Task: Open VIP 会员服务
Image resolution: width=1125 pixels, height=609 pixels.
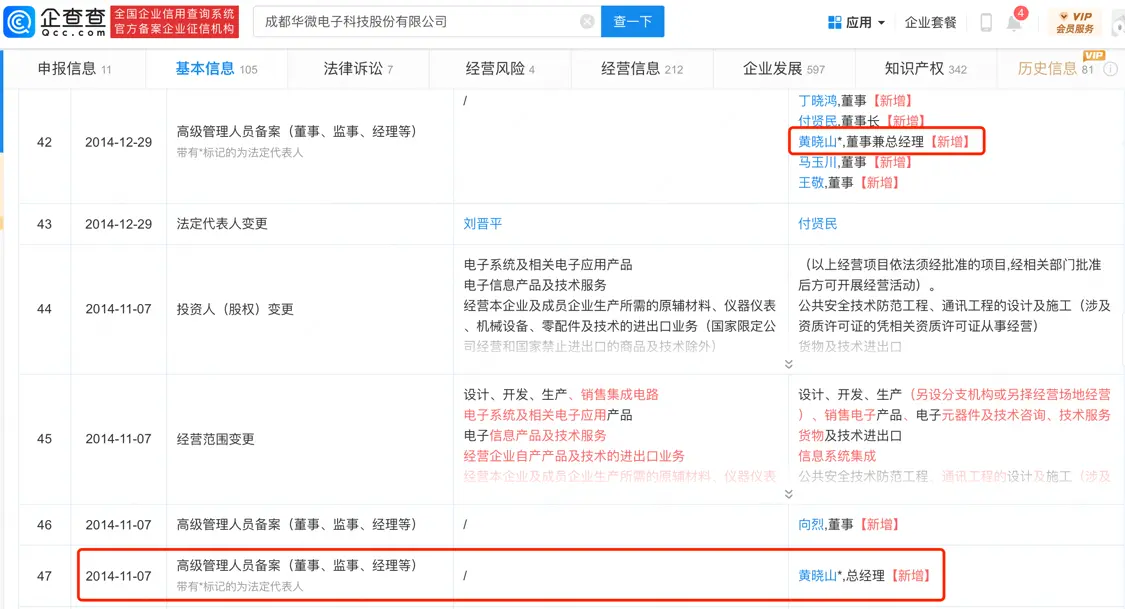Action: pyautogui.click(x=1075, y=22)
